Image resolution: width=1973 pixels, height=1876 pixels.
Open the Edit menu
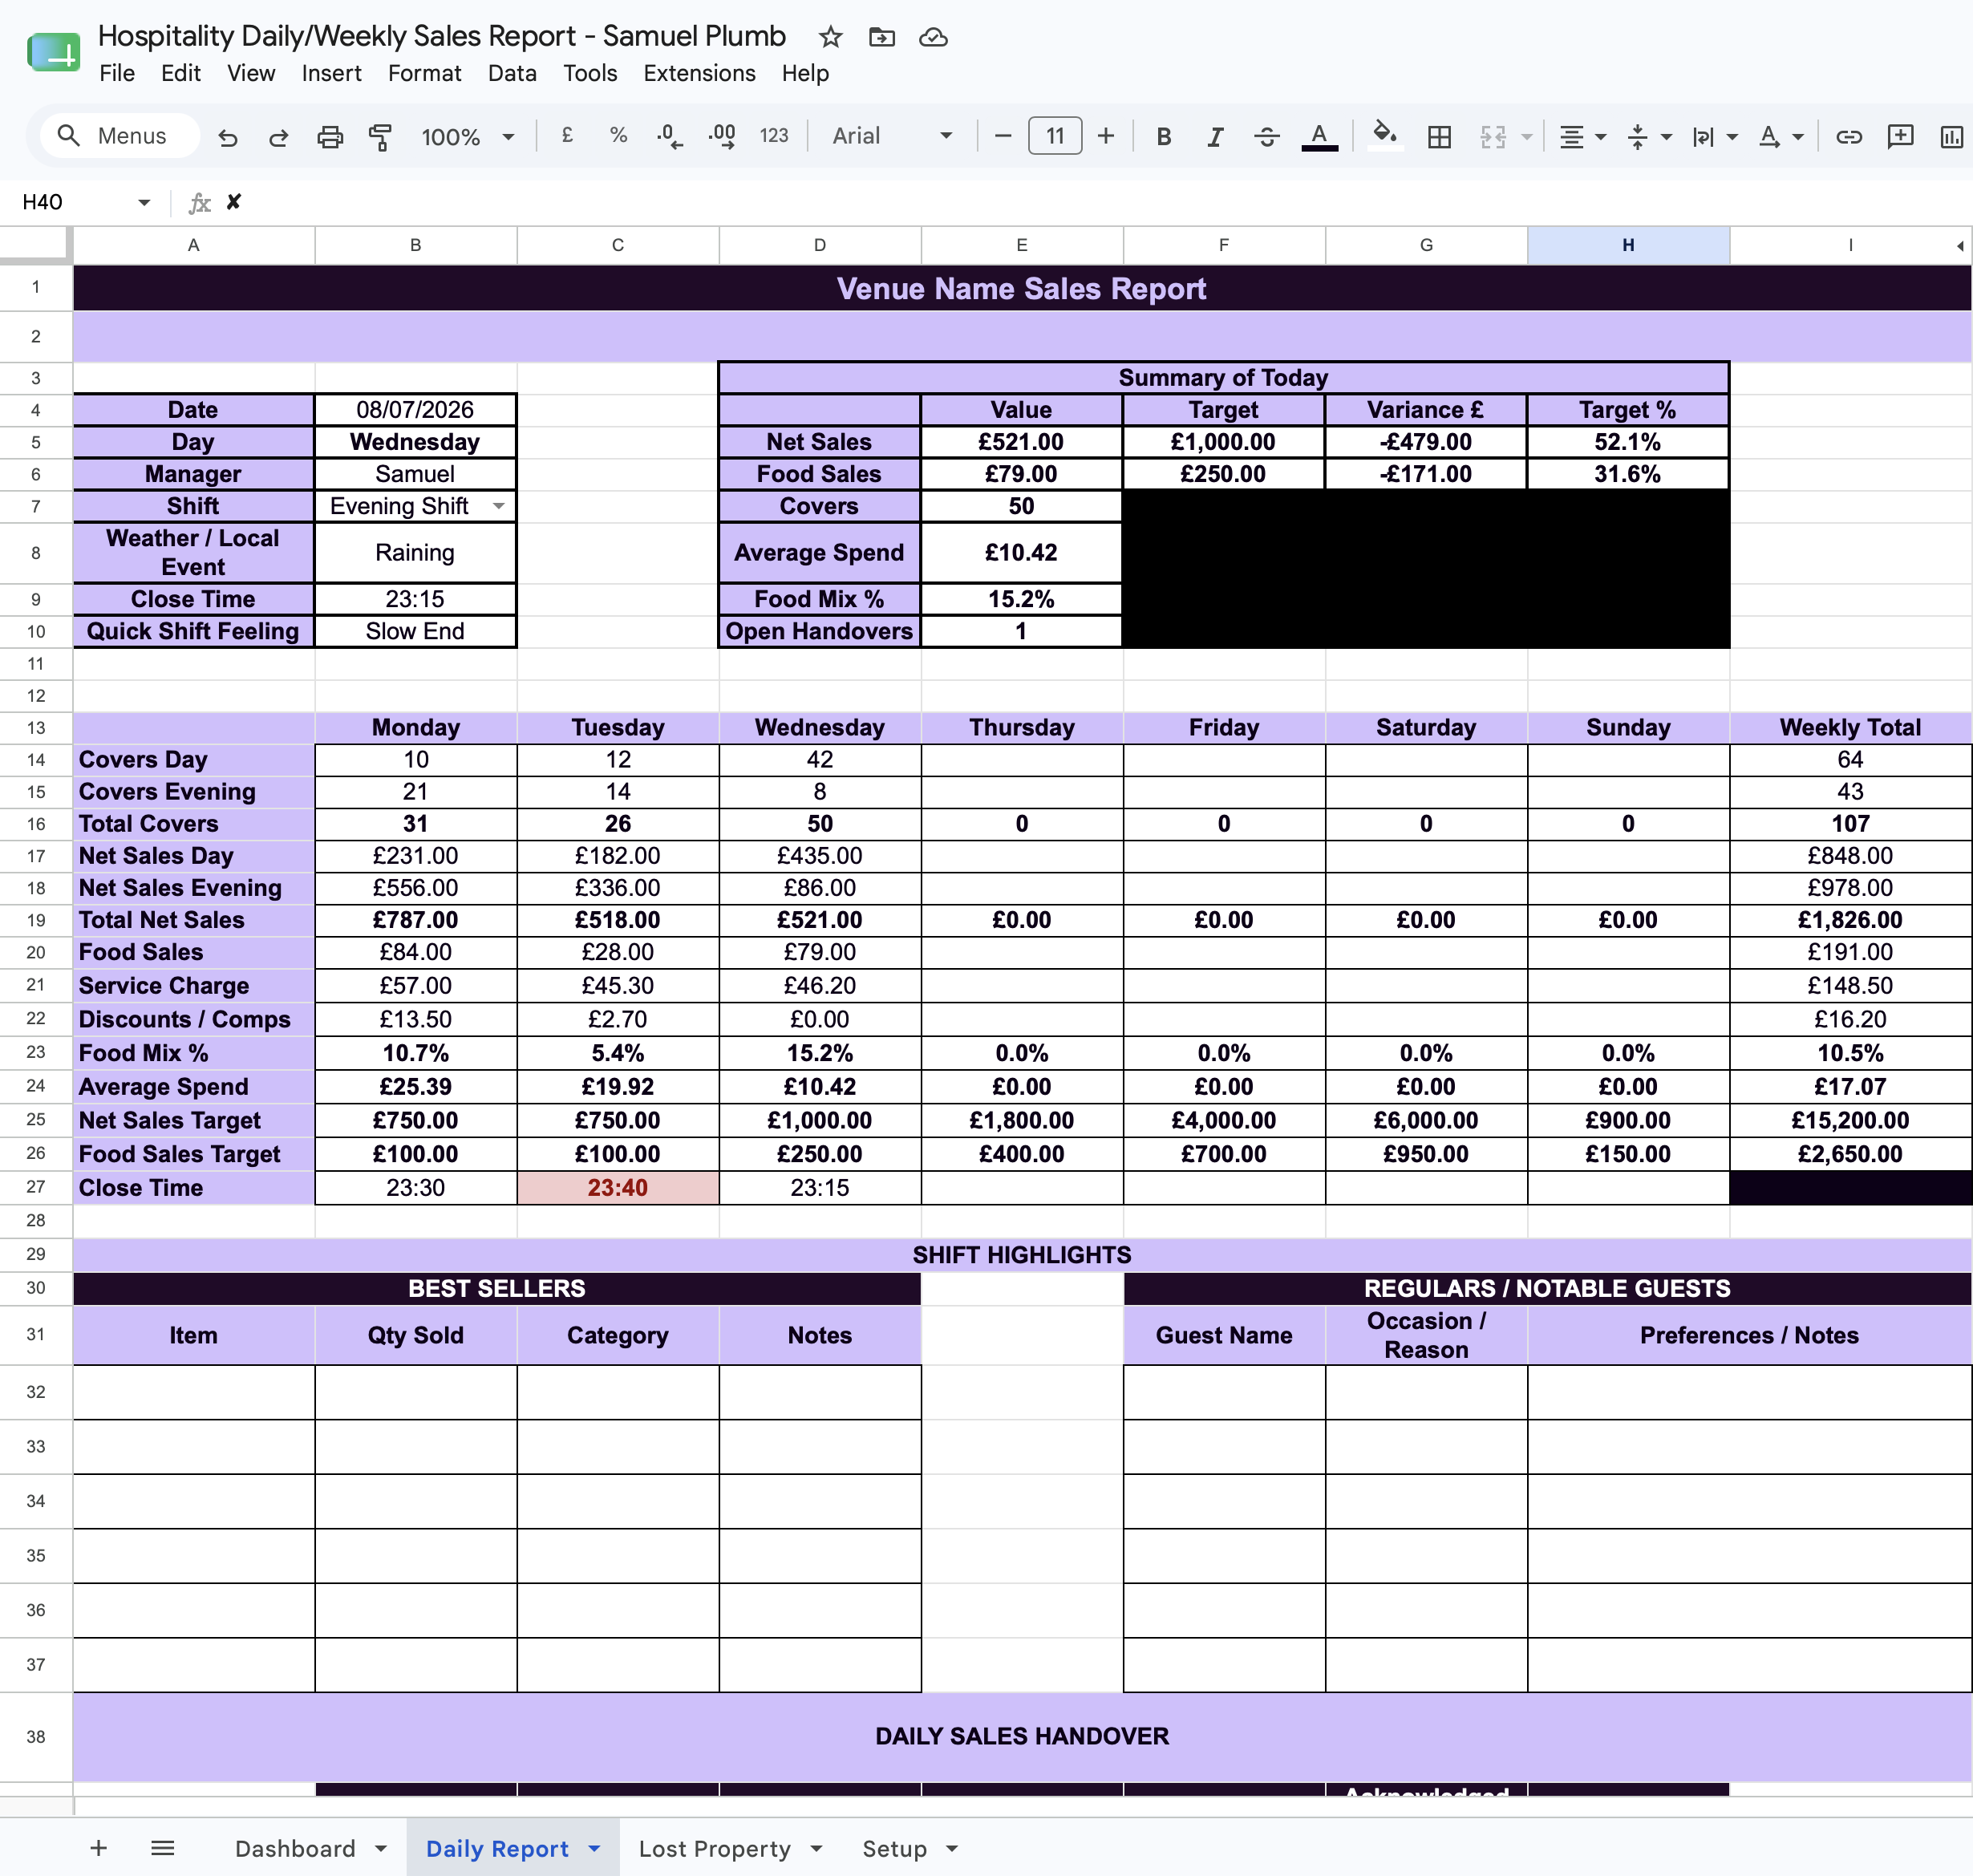(181, 73)
